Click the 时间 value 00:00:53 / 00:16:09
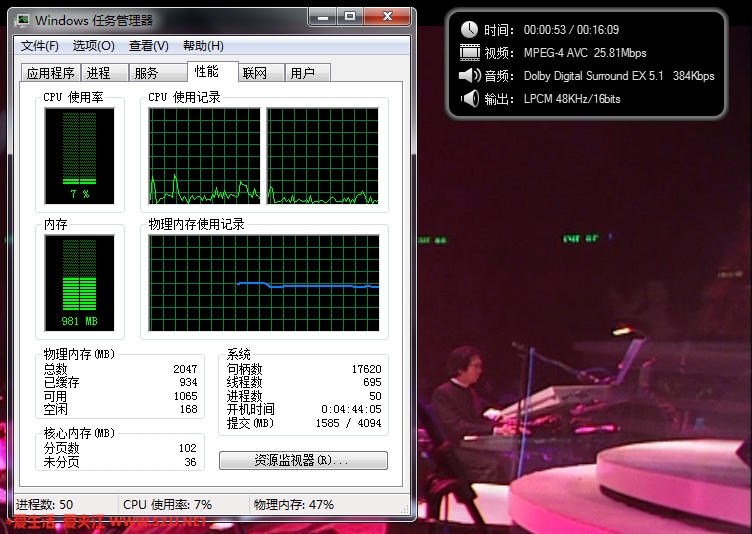The image size is (752, 534). coord(571,30)
